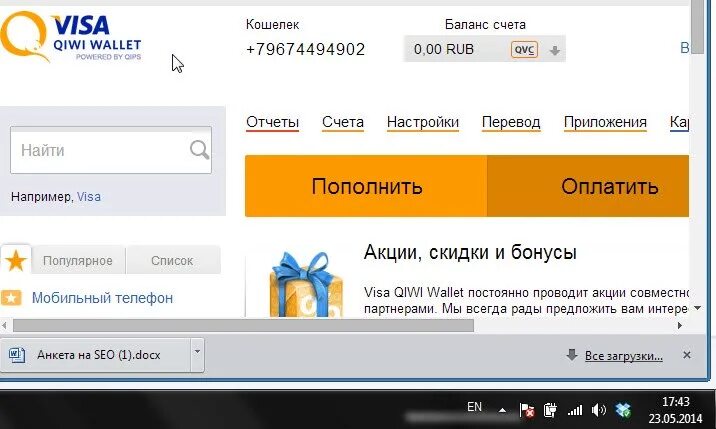Click the blue gift box image
Viewport: 716px width, 429px height.
click(x=305, y=284)
